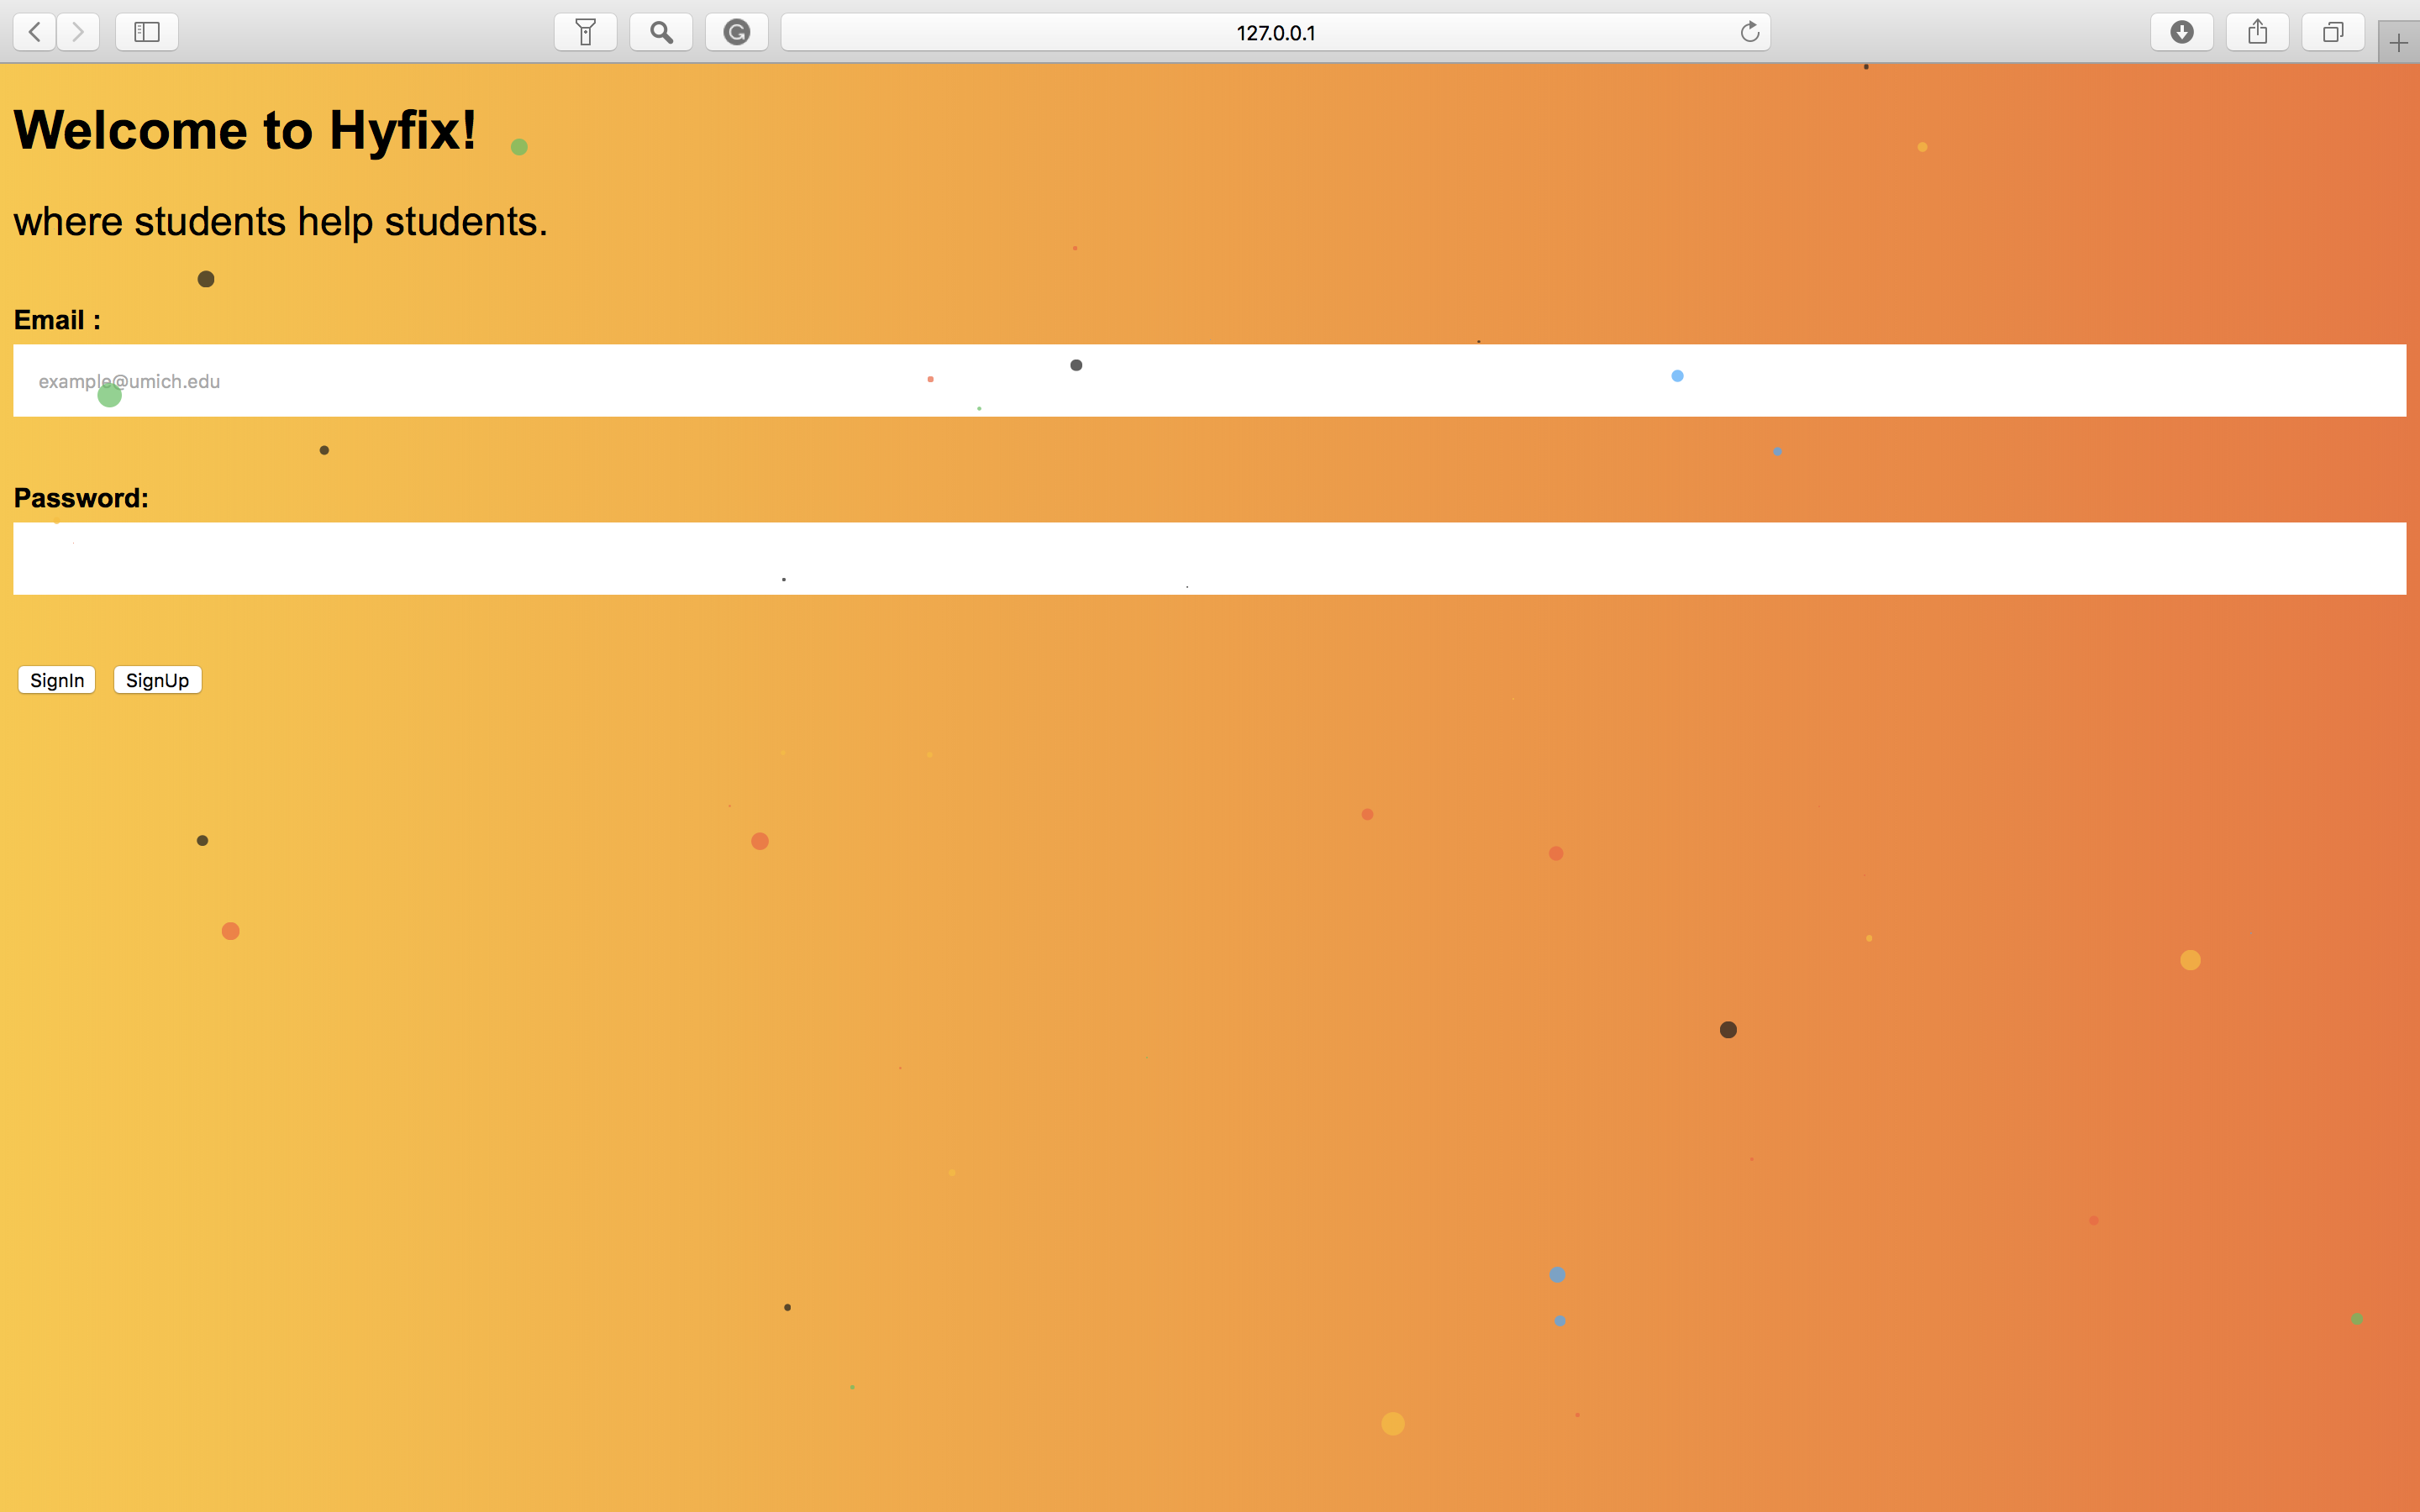The width and height of the screenshot is (2420, 1512).
Task: Click the 'Welcome to Hyfix!' heading
Action: coord(245,130)
